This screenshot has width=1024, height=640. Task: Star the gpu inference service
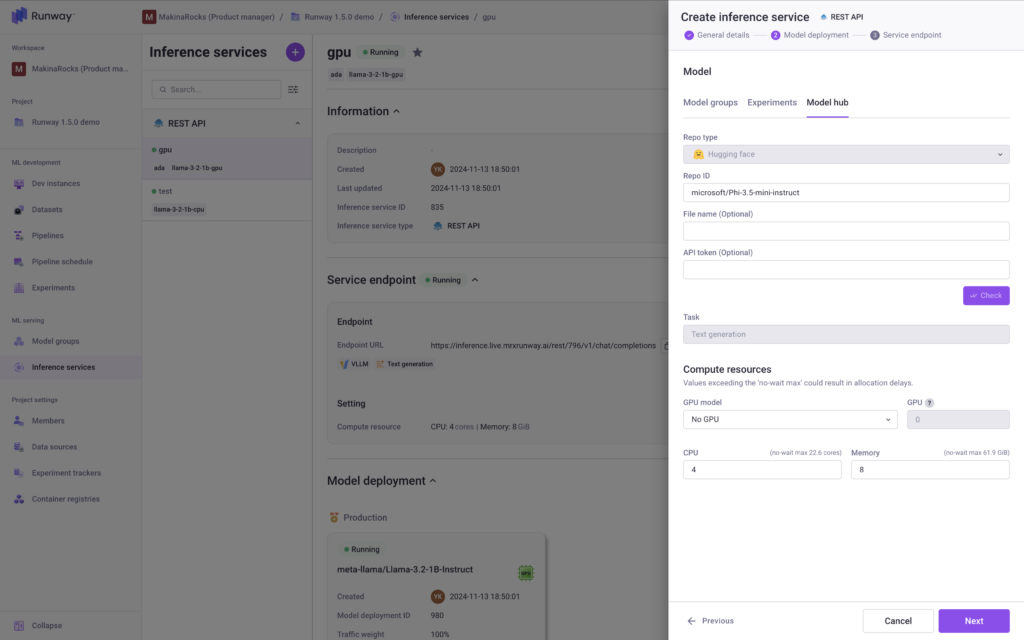(417, 52)
